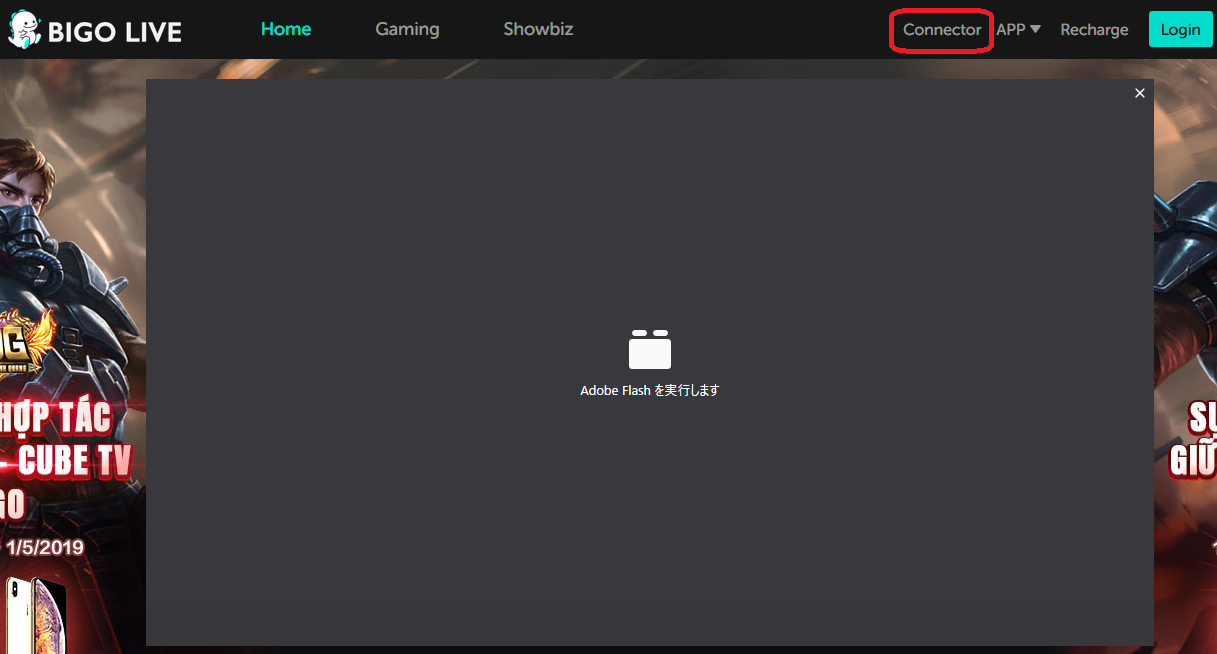Go to the Showbiz tab
The height and width of the screenshot is (654, 1217).
click(x=538, y=29)
